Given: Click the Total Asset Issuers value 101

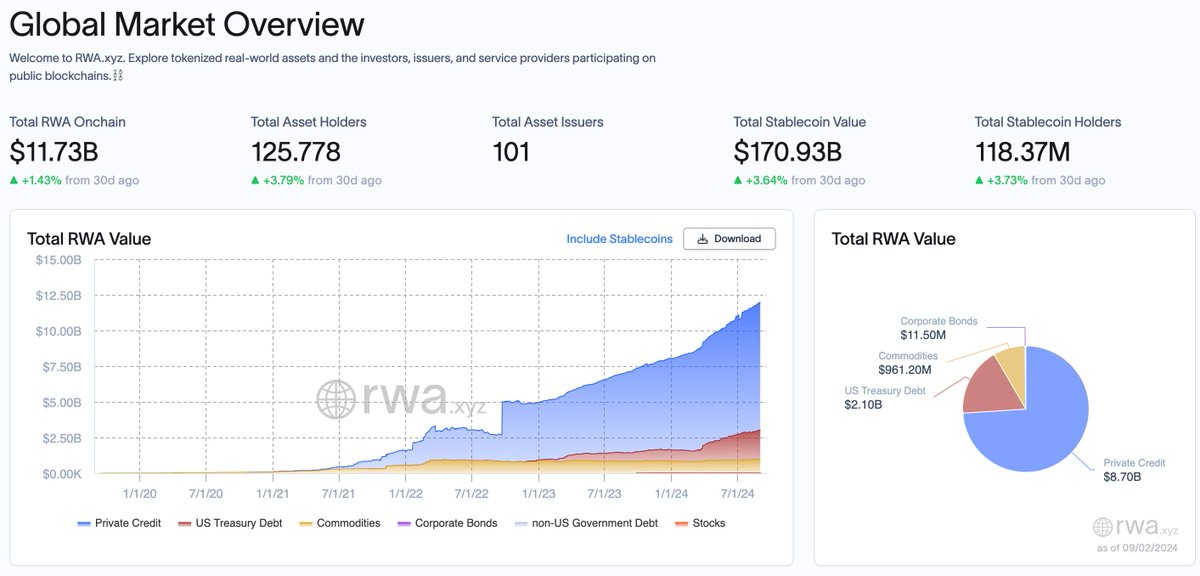Looking at the screenshot, I should (511, 152).
